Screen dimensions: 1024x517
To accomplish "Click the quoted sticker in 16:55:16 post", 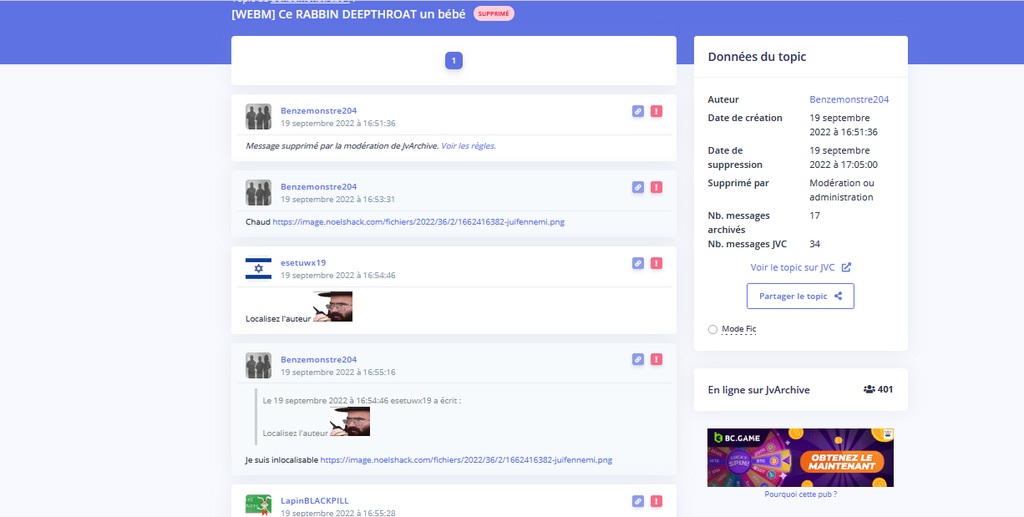I will click(x=350, y=422).
